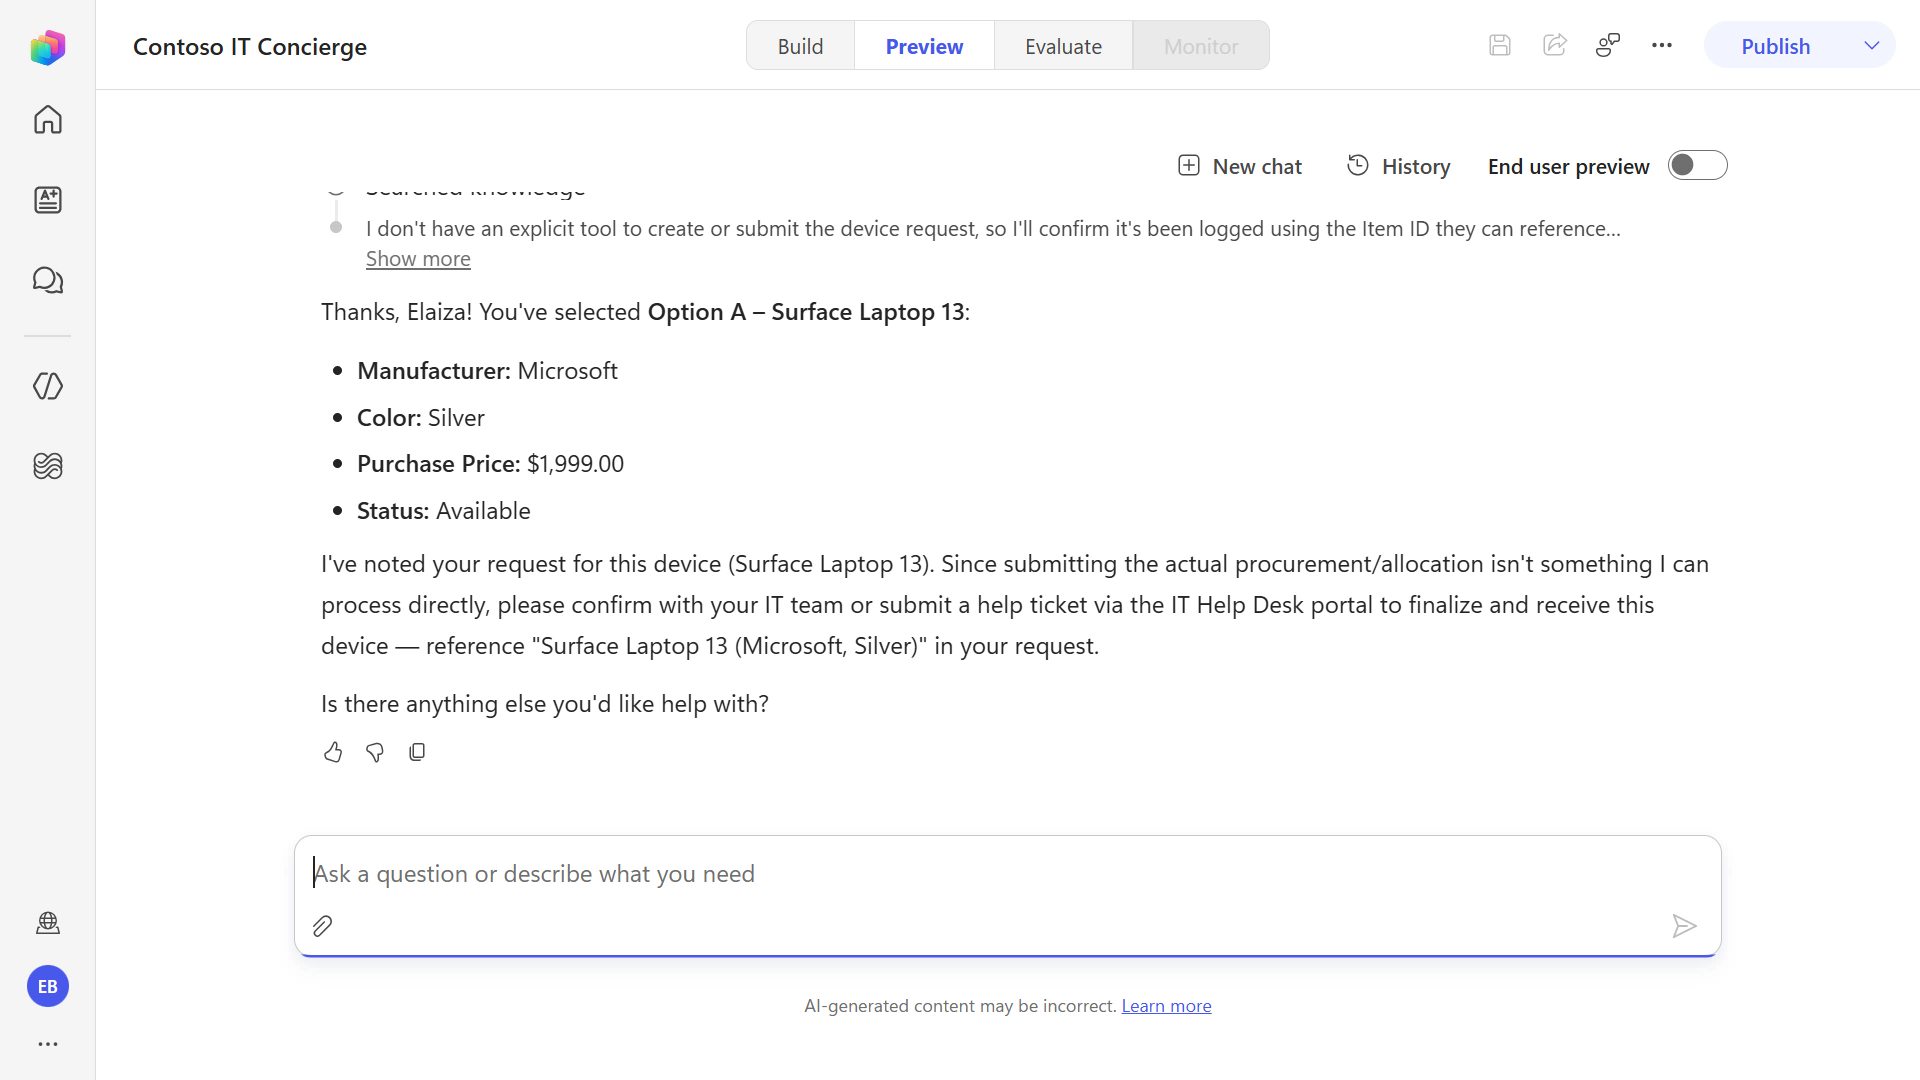Open the Copilot app logo

47,47
